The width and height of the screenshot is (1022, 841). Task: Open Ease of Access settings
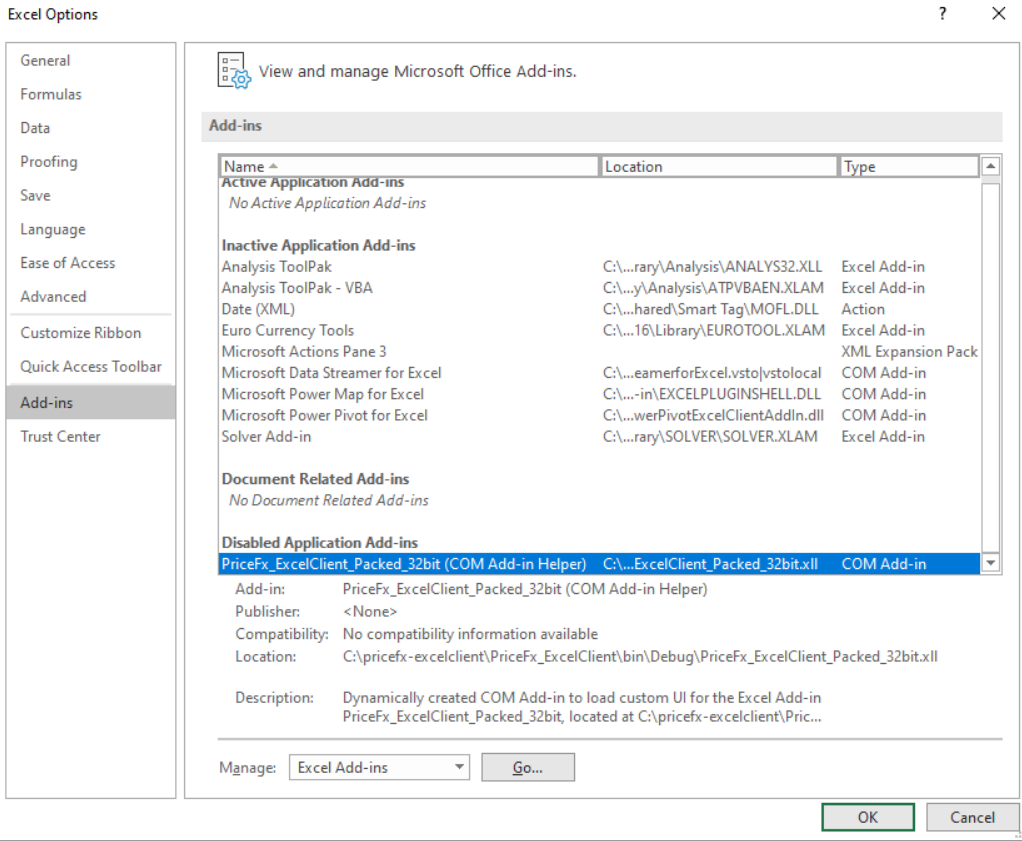click(67, 263)
